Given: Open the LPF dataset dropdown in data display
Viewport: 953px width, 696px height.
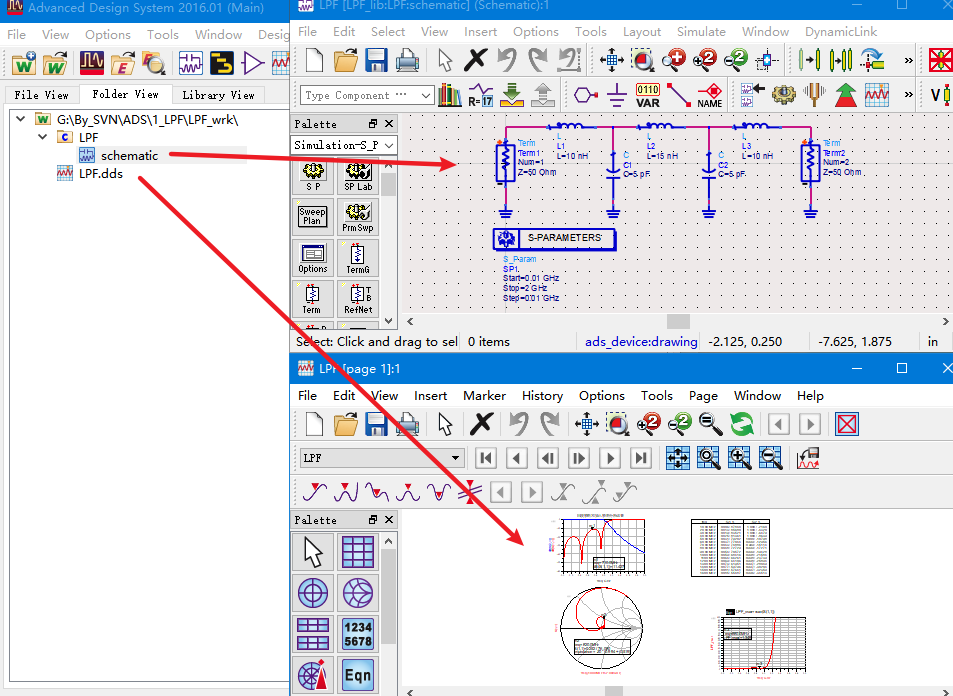Looking at the screenshot, I should click(455, 458).
